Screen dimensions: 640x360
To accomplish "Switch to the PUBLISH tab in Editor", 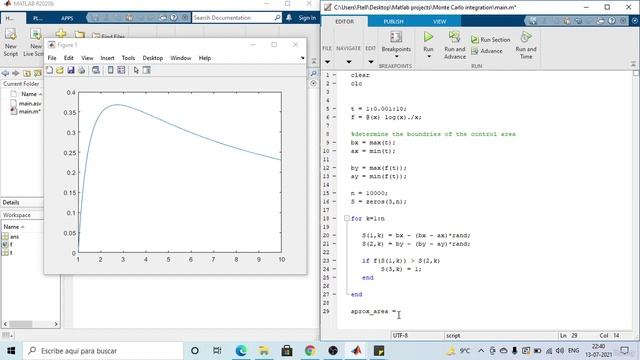I will (393, 22).
